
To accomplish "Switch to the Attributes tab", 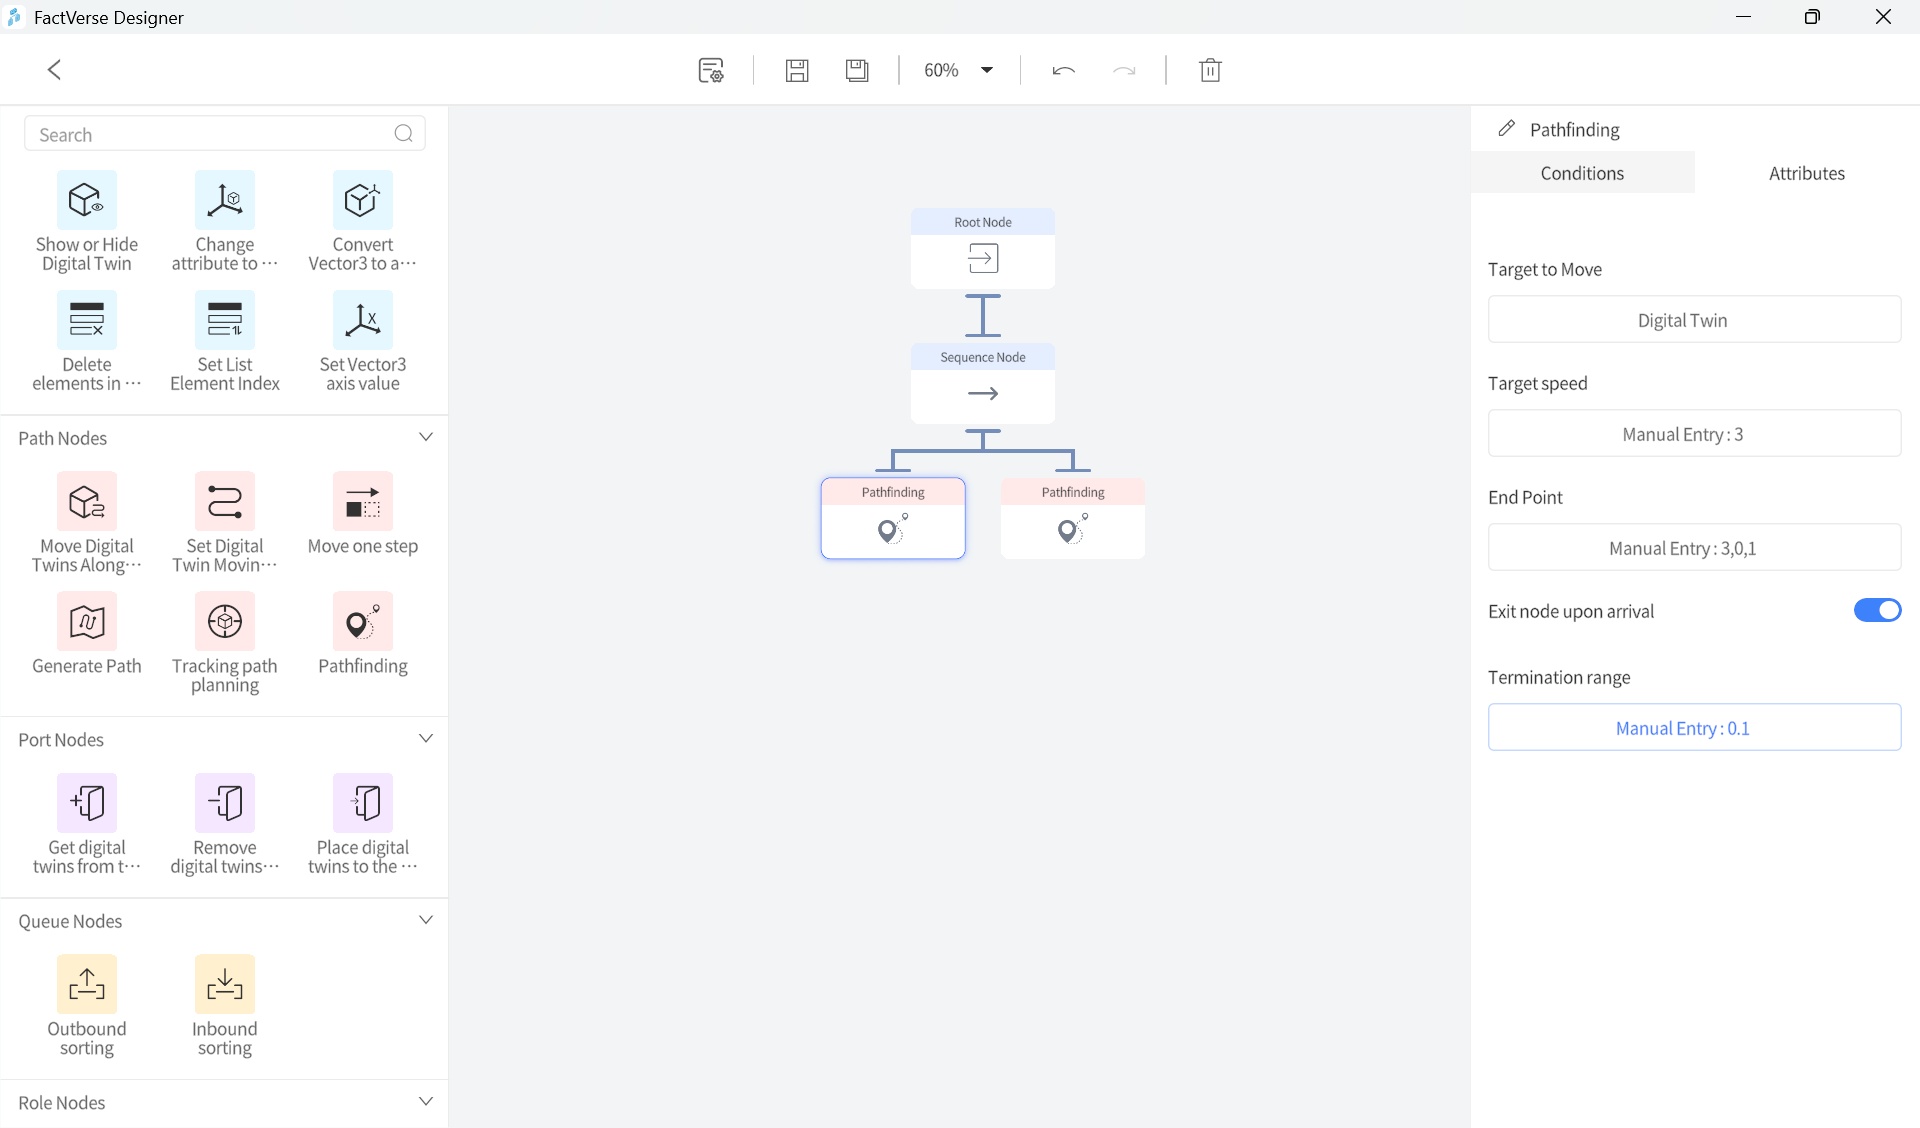I will coord(1807,172).
